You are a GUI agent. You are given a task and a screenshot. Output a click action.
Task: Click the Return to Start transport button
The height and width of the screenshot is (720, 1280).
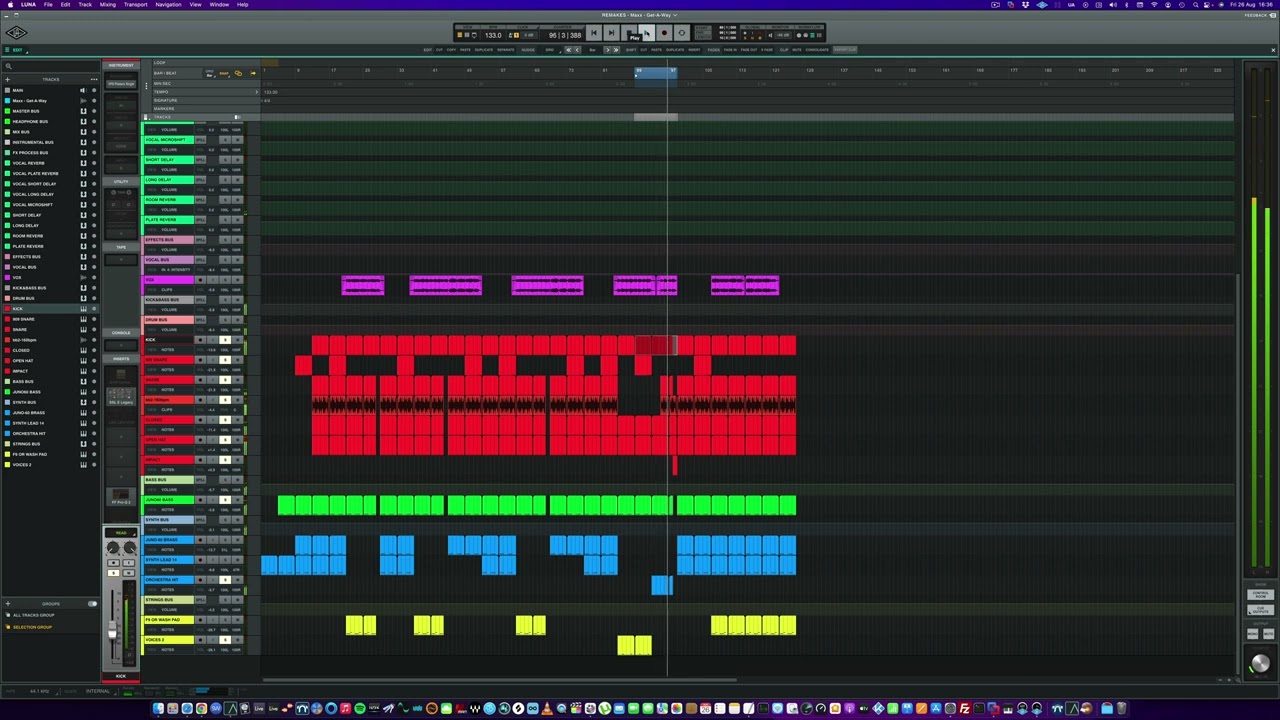[594, 33]
